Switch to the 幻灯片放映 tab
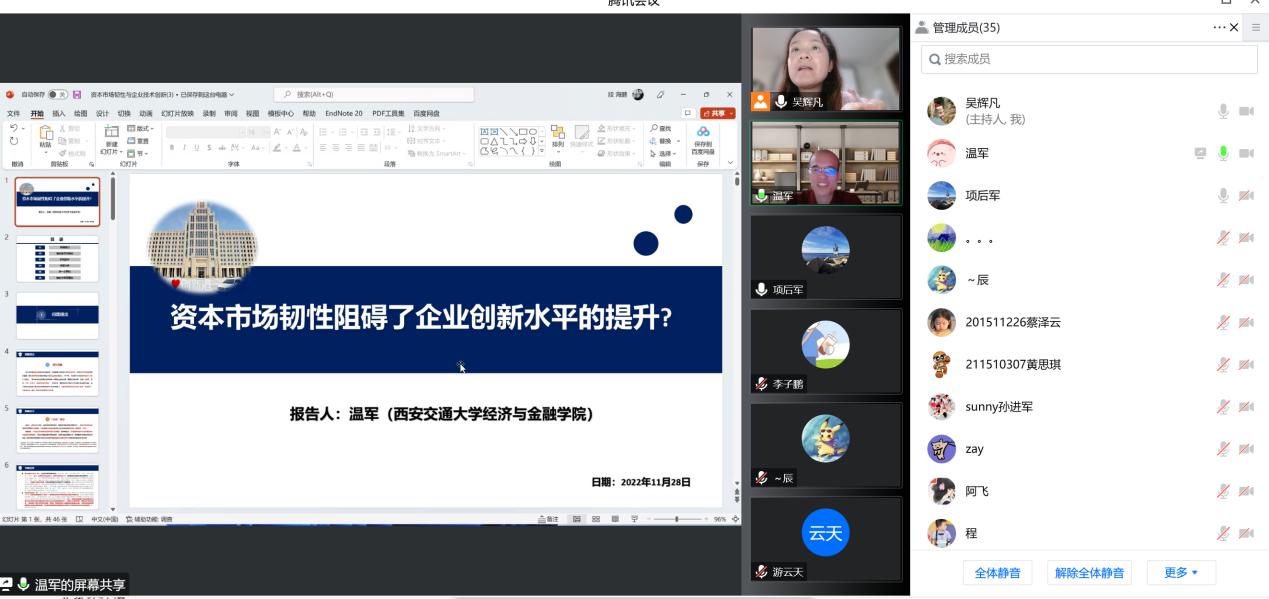The image size is (1269, 599). 177,114
